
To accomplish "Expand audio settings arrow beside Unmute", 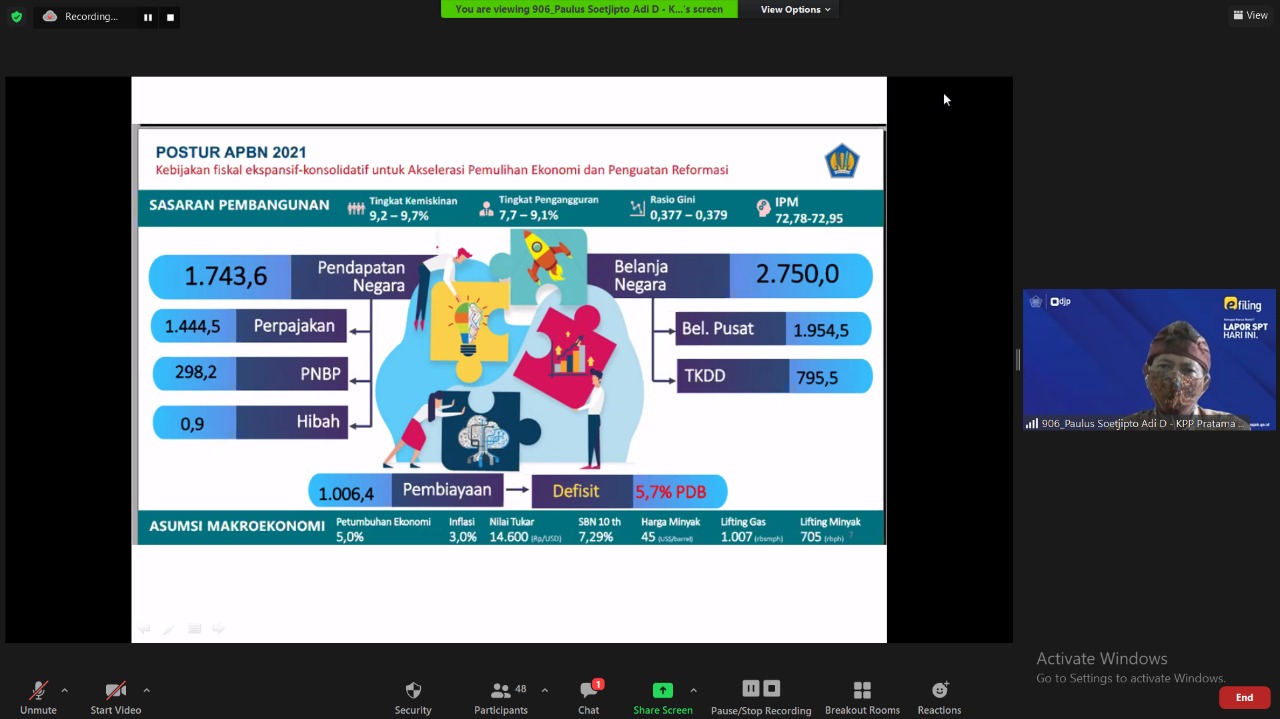I will (x=65, y=690).
